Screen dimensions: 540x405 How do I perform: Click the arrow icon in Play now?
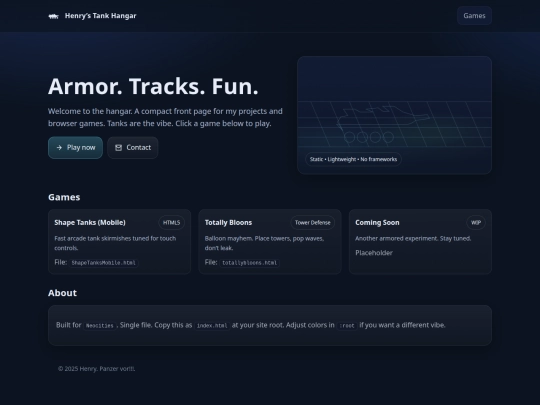pos(59,148)
